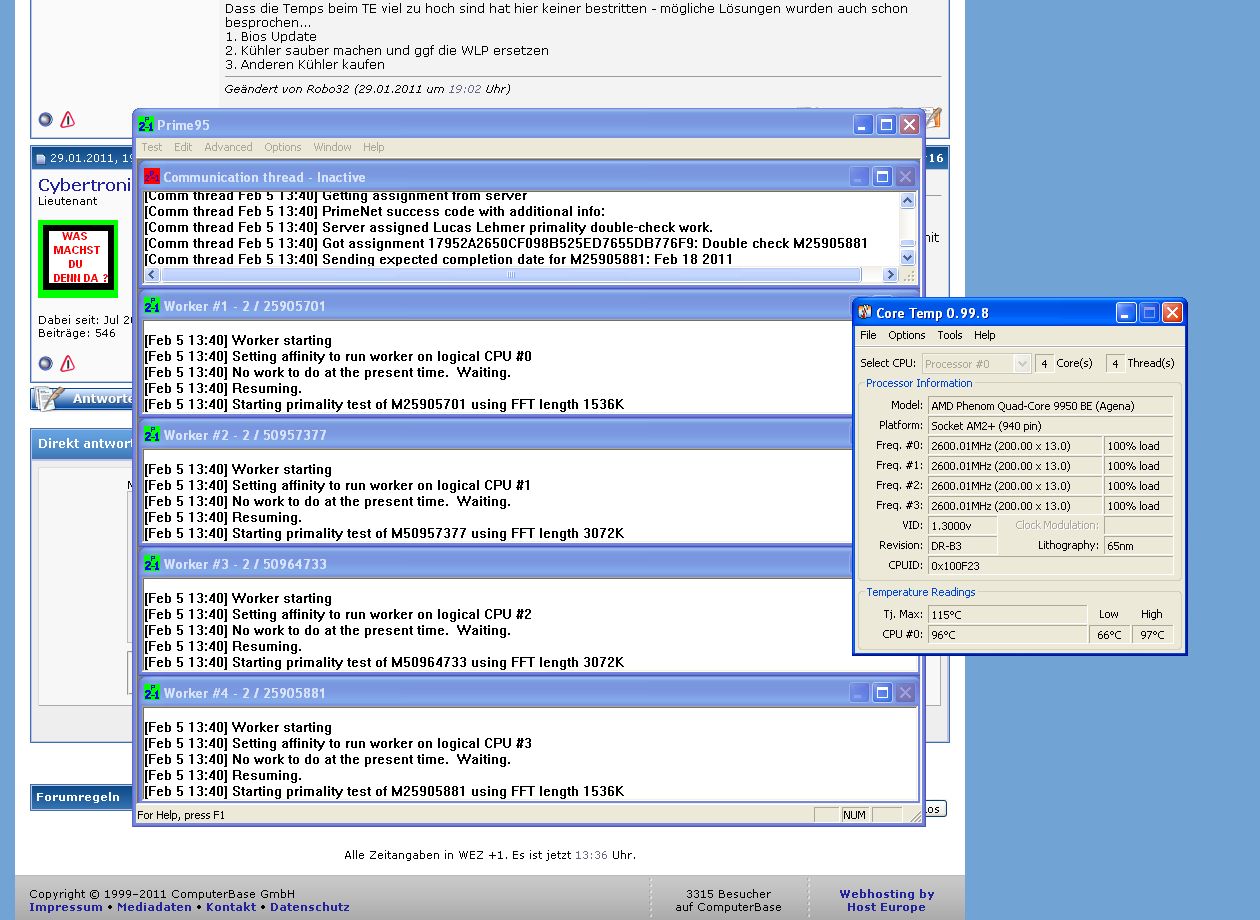Click the Communication thread scroll-down arrow

click(907, 258)
